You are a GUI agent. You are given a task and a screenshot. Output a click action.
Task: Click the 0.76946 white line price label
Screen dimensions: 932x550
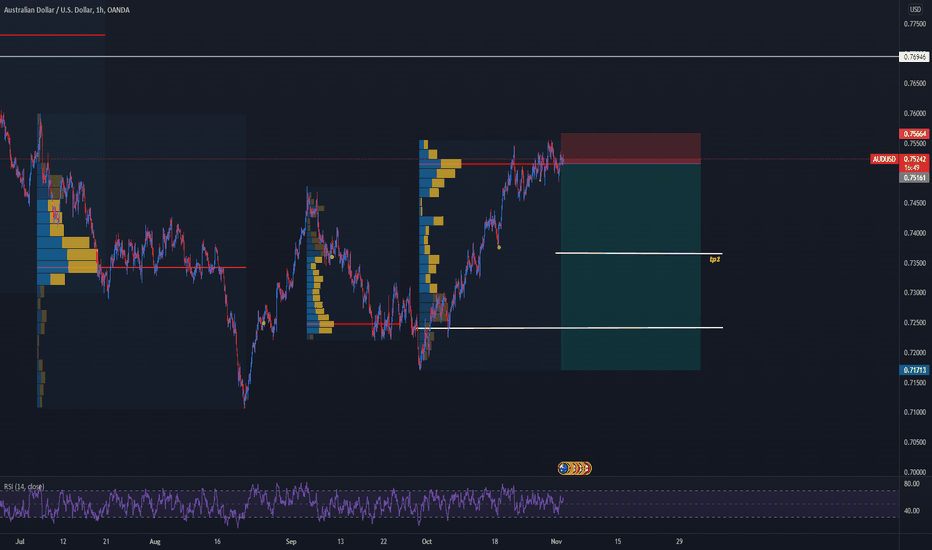(x=914, y=57)
